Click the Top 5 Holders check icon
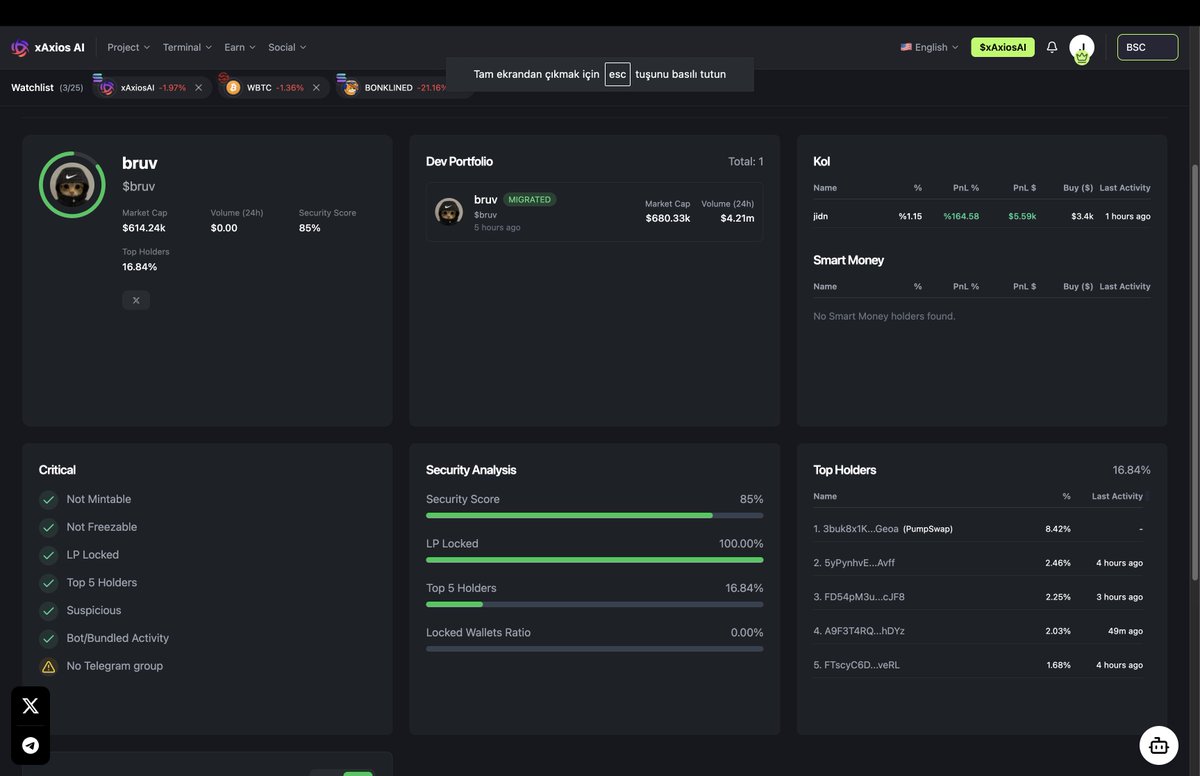 [48, 583]
